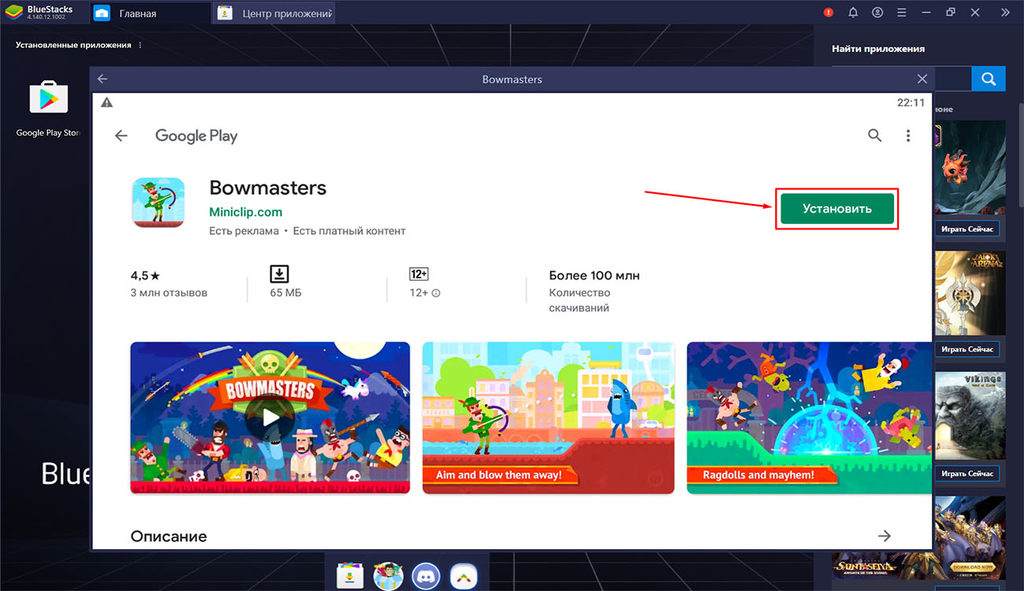Open Vikings game thumbnail
This screenshot has width=1024, height=591.
(970, 416)
